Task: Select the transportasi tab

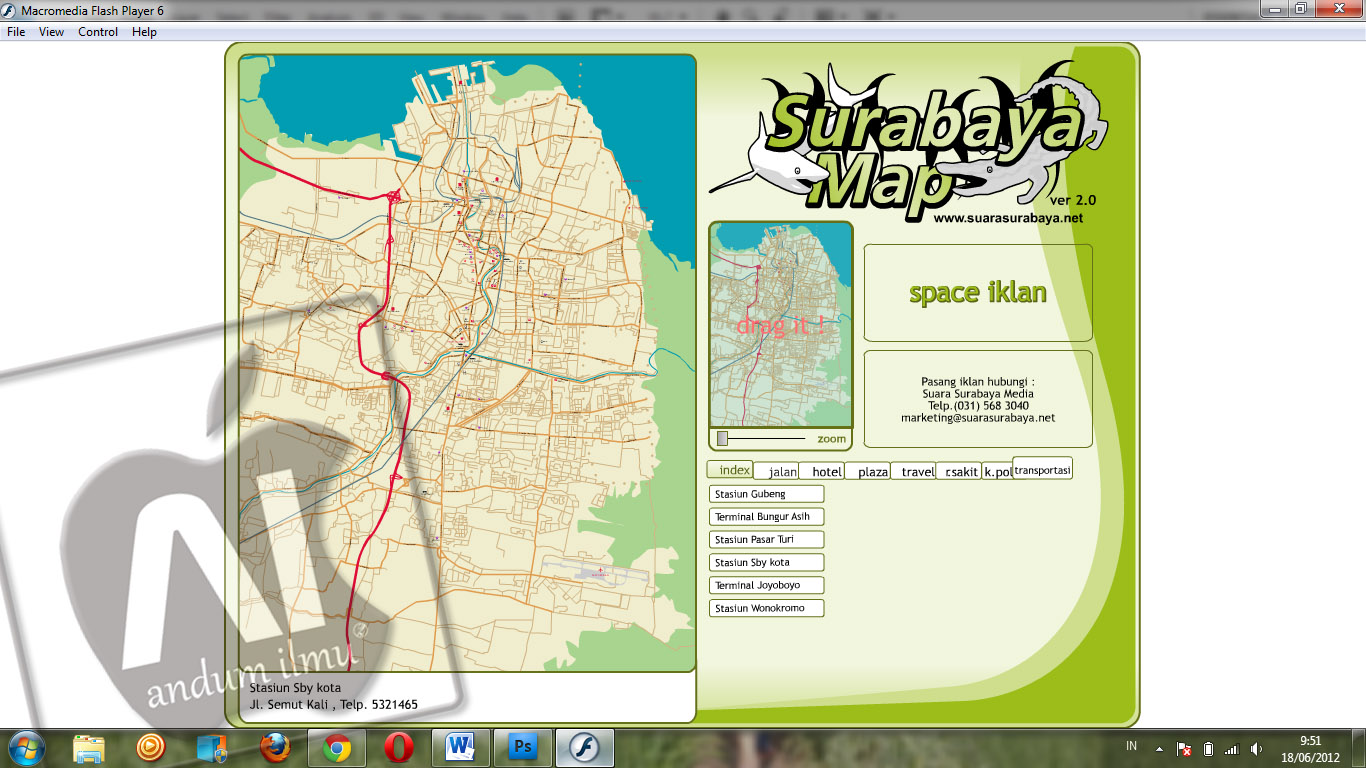Action: 1041,467
